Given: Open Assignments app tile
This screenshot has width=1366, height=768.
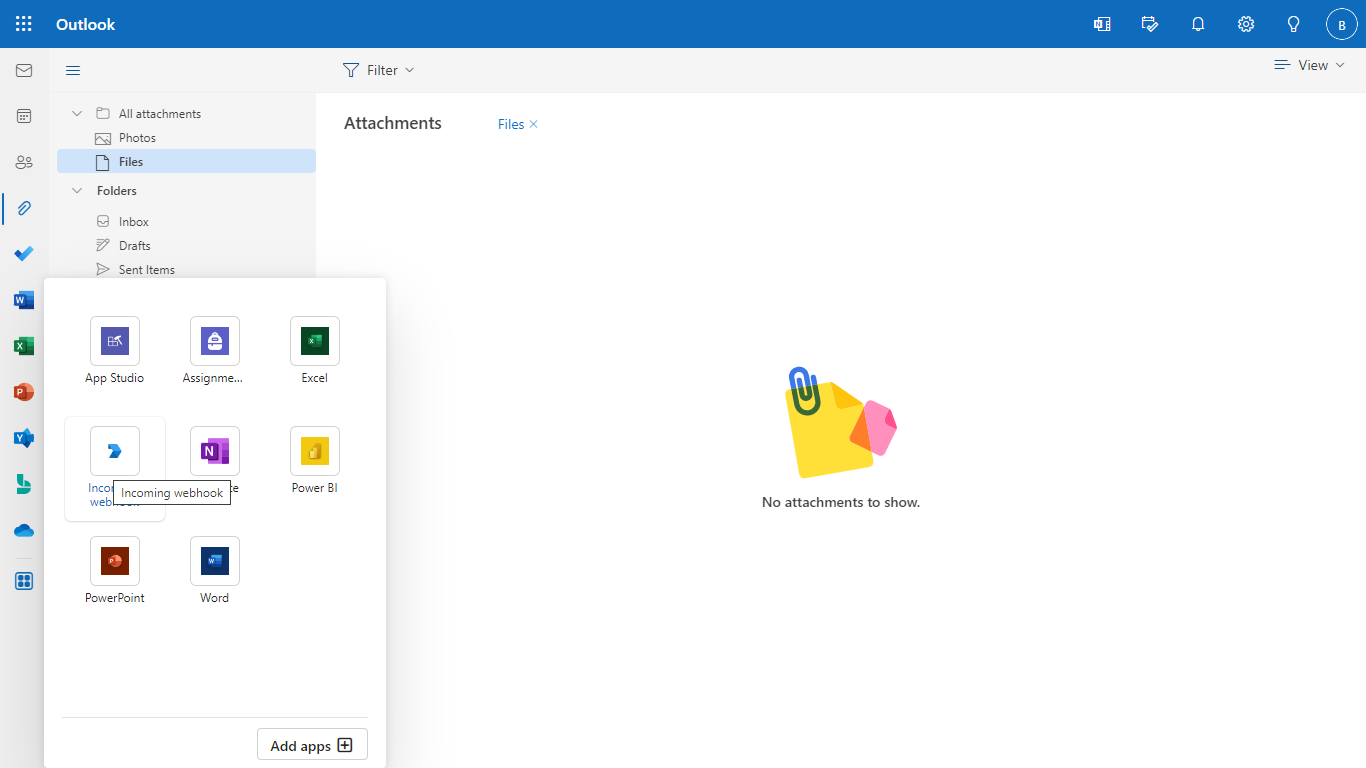Looking at the screenshot, I should pos(215,351).
